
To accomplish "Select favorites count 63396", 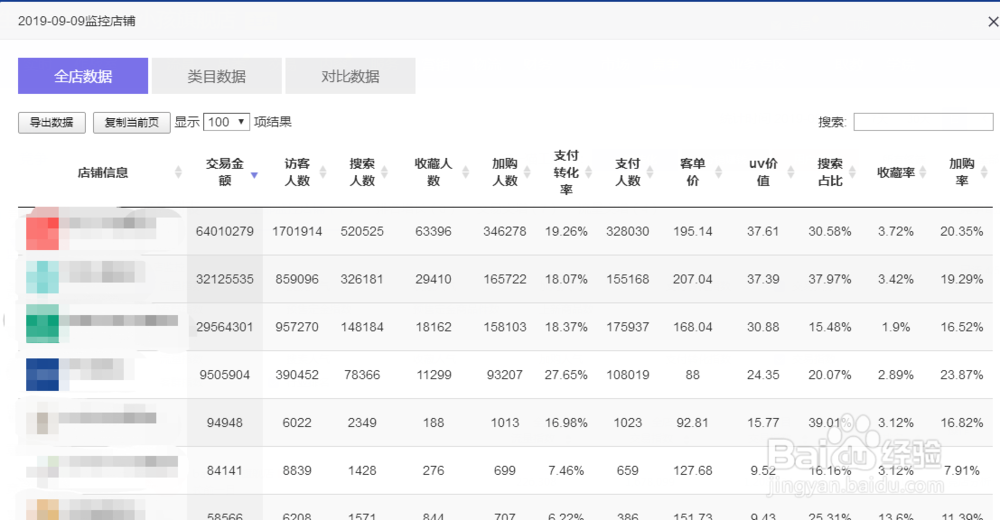I will click(x=434, y=232).
